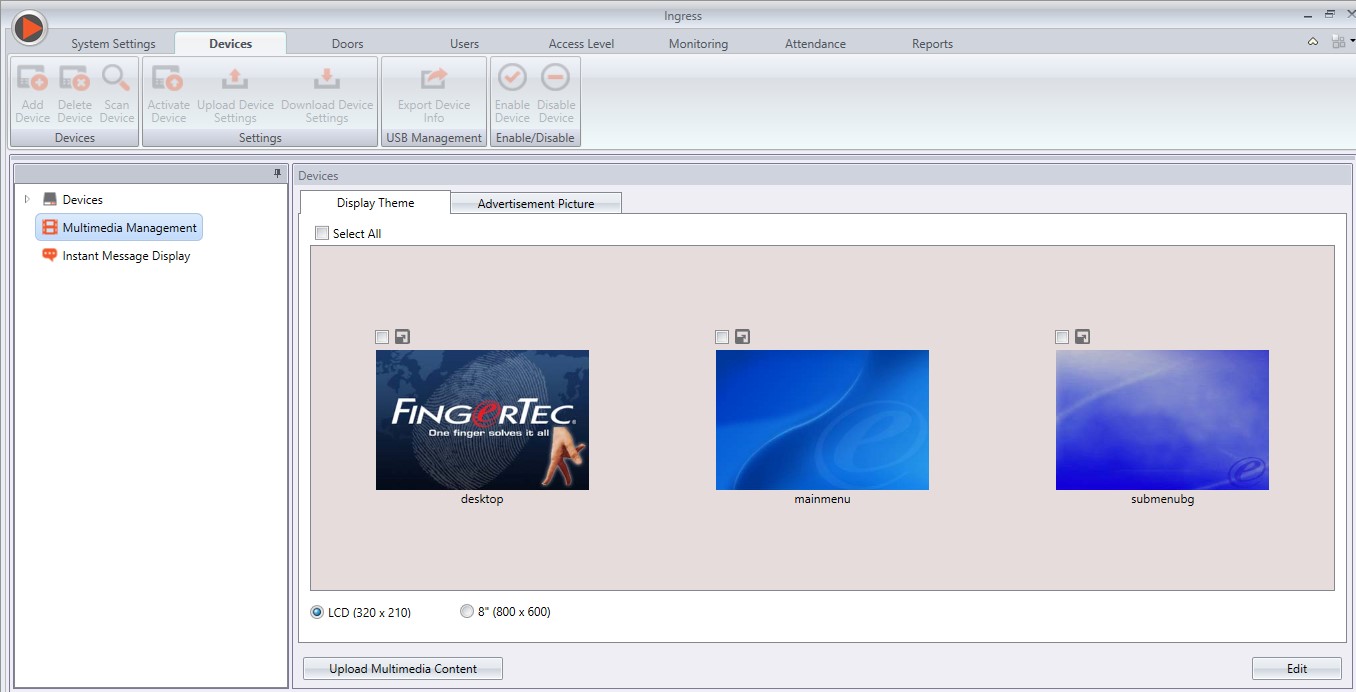Check the box above the mainmenu image
Viewport: 1356px width, 692px height.
pos(722,337)
